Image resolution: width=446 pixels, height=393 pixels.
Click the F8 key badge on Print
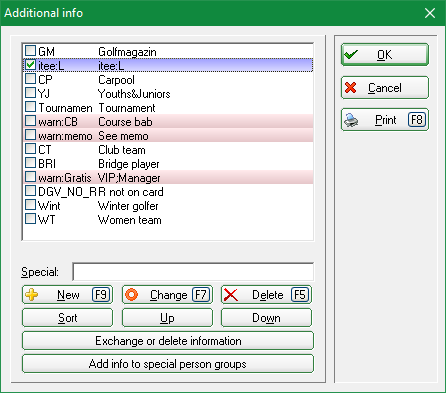pos(417,120)
